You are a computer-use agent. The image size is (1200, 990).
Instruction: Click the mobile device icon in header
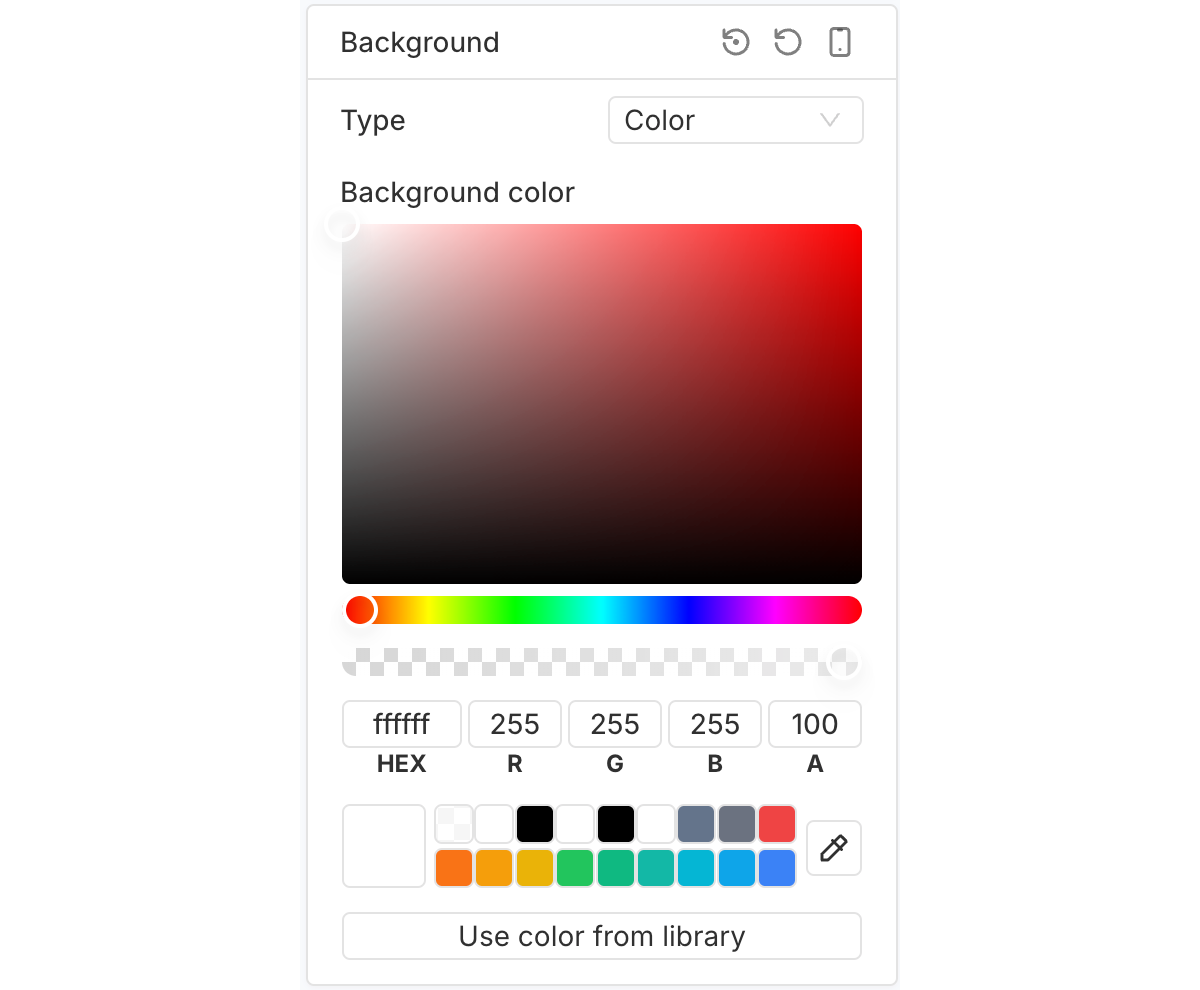coord(840,42)
